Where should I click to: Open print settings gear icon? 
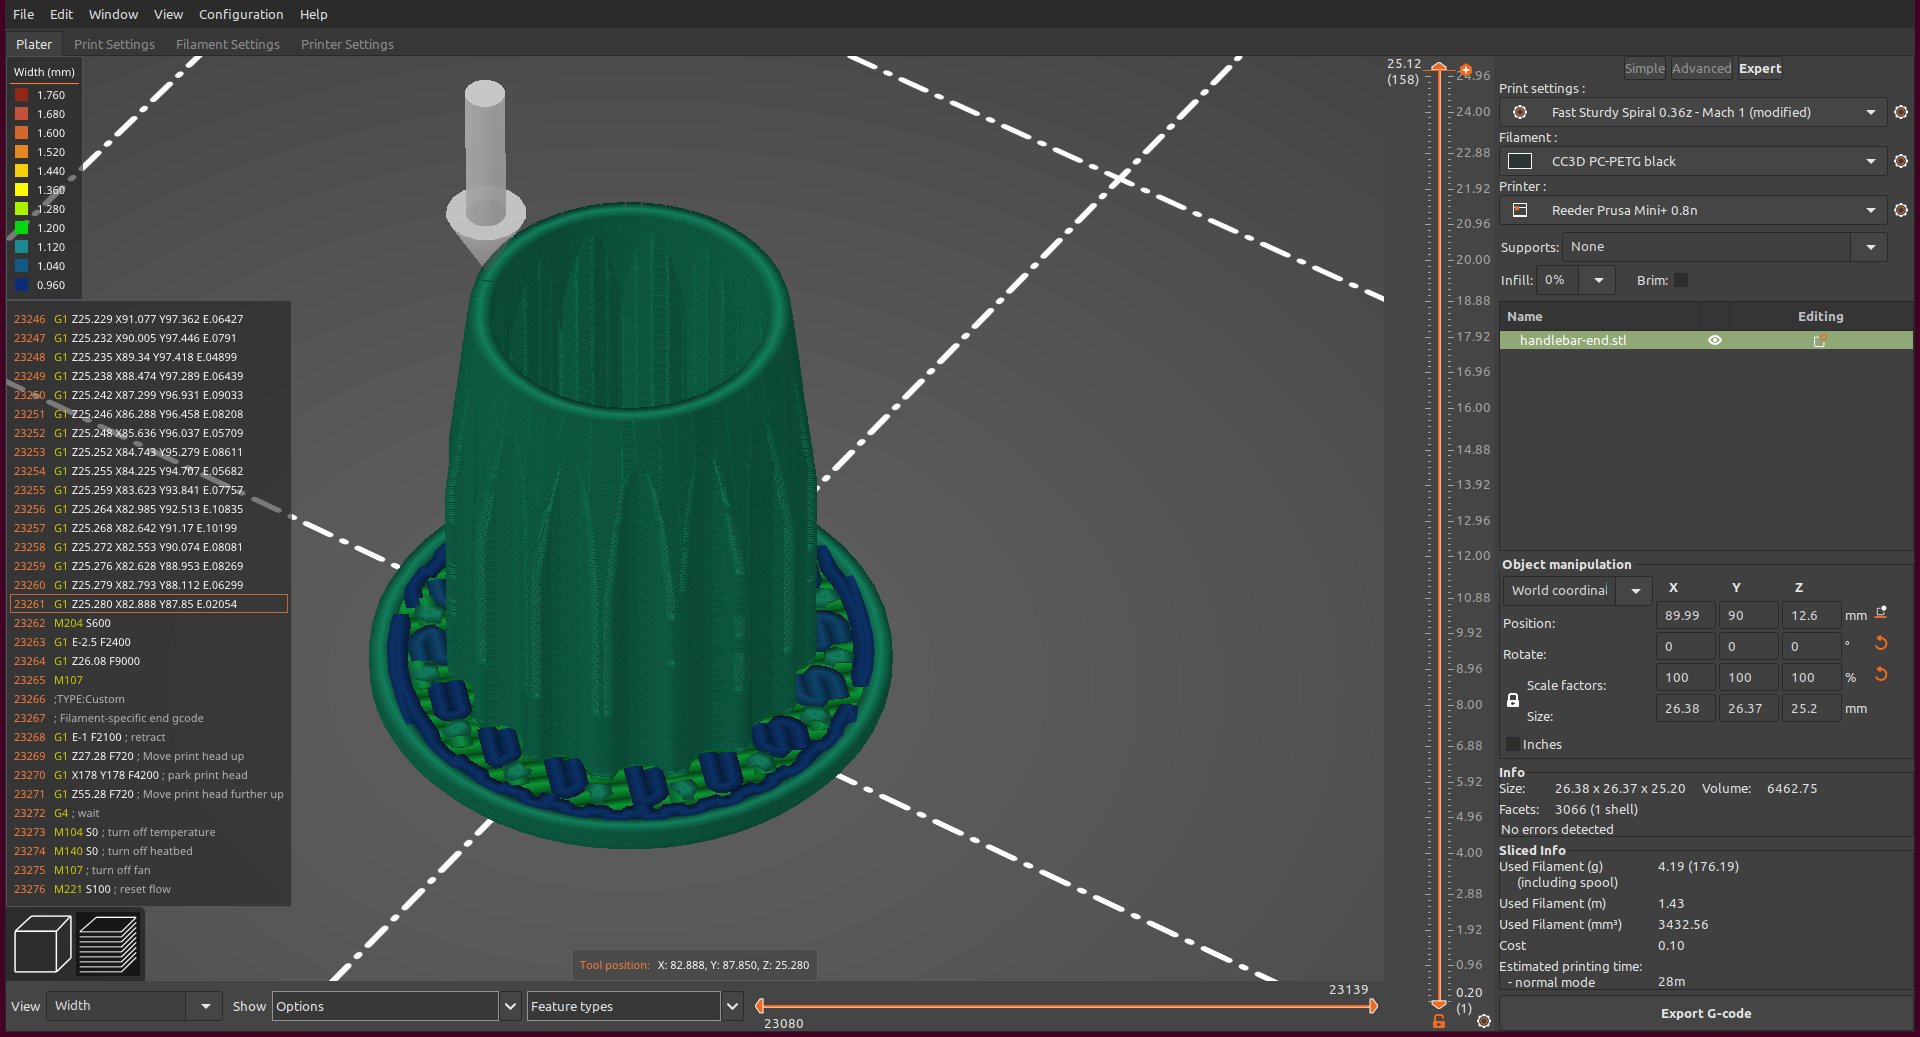(1900, 112)
